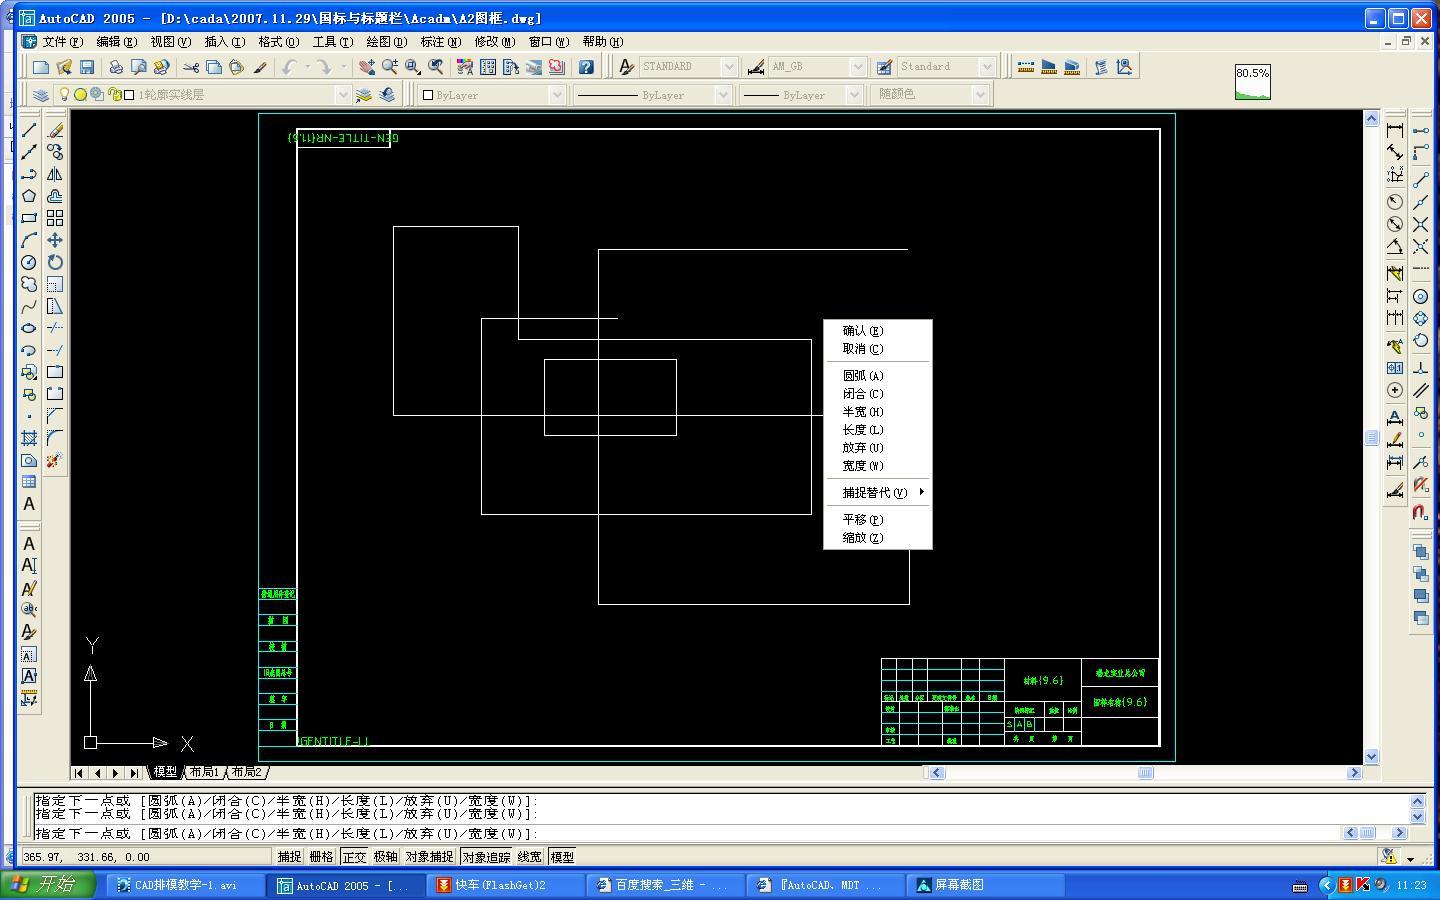Toggle 正交 ortho mode

pos(354,857)
